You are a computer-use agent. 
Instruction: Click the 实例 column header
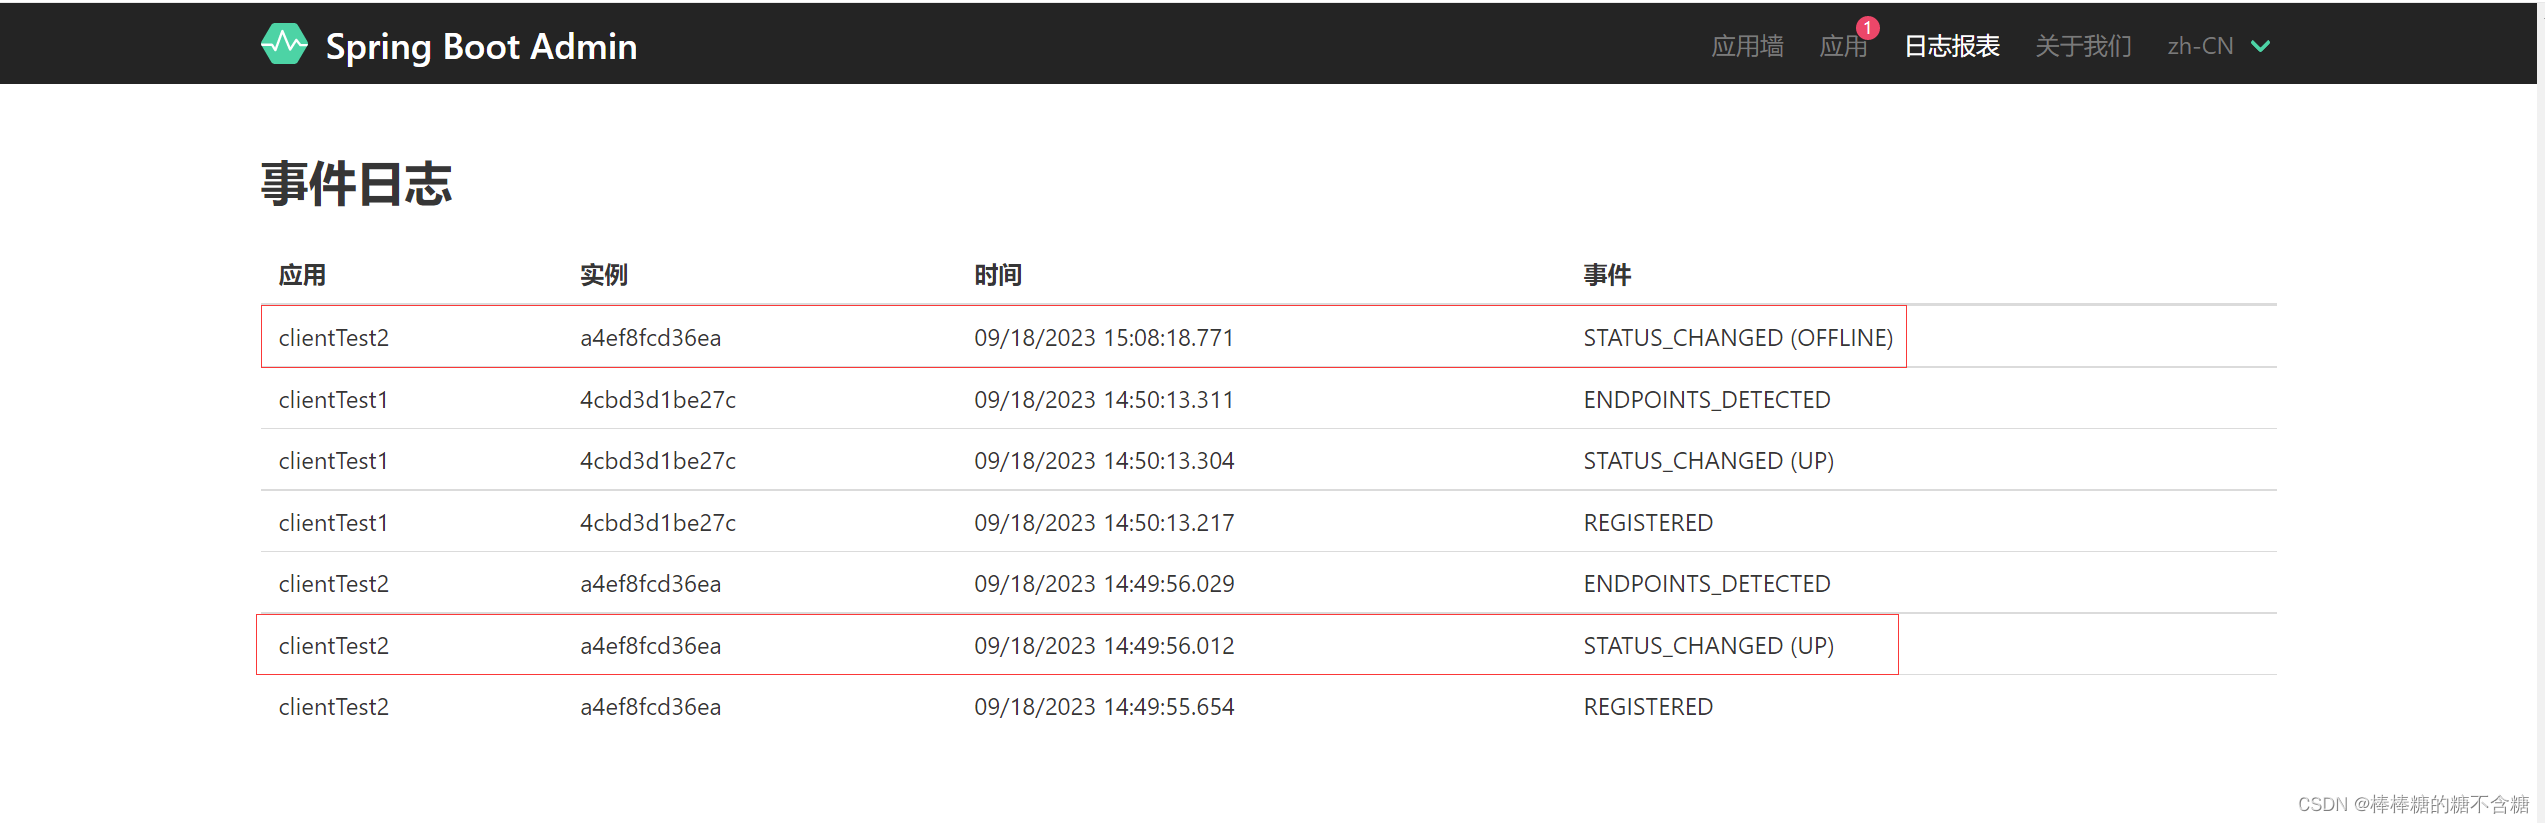coord(604,275)
